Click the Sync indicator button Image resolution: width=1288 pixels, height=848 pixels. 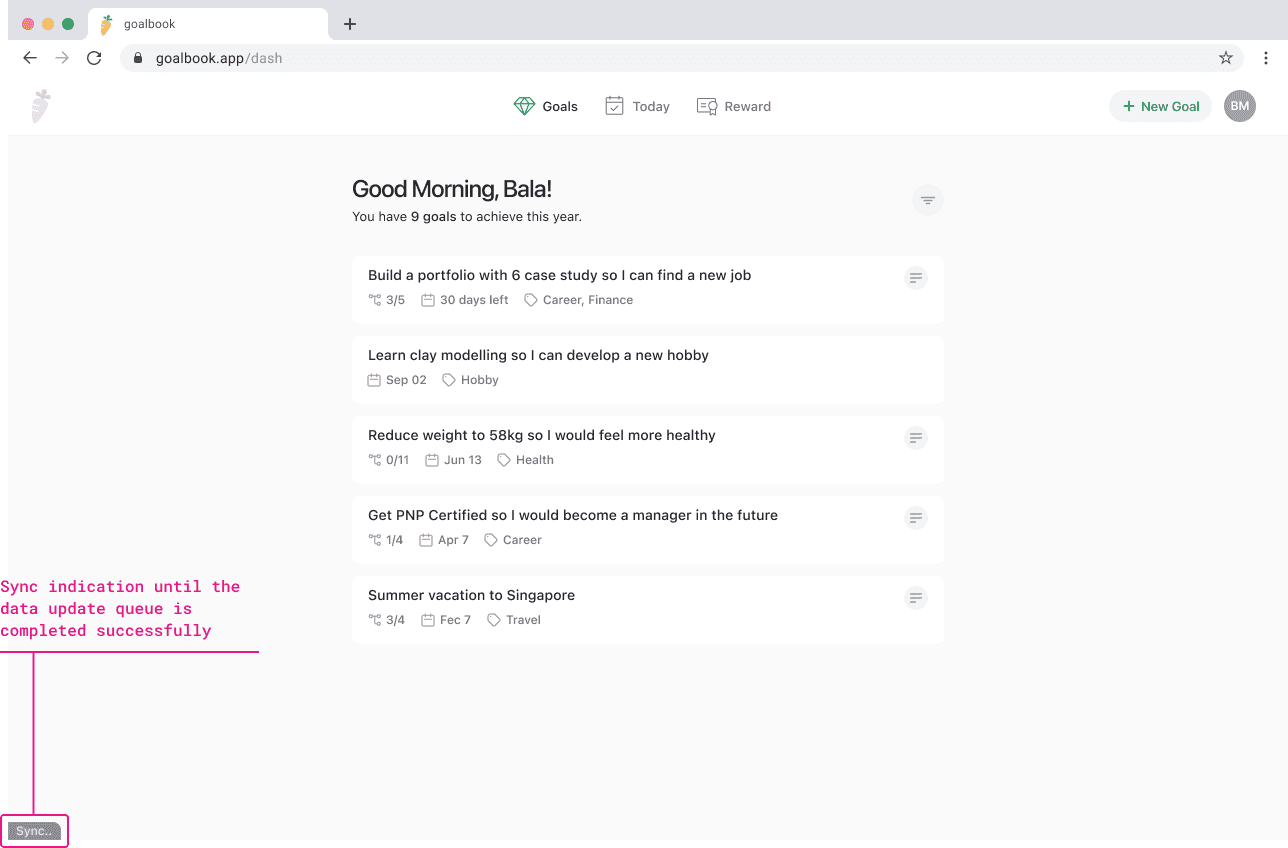(x=34, y=831)
